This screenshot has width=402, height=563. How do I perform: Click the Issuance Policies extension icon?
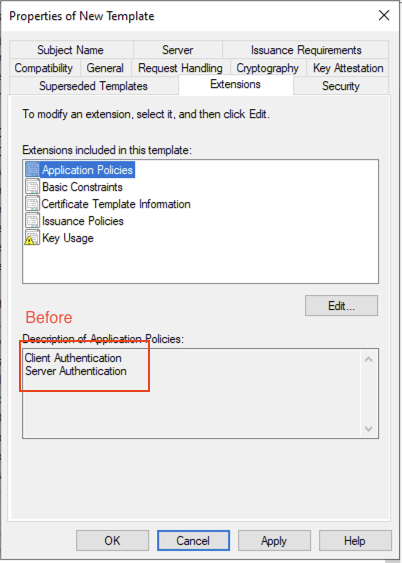[32, 221]
